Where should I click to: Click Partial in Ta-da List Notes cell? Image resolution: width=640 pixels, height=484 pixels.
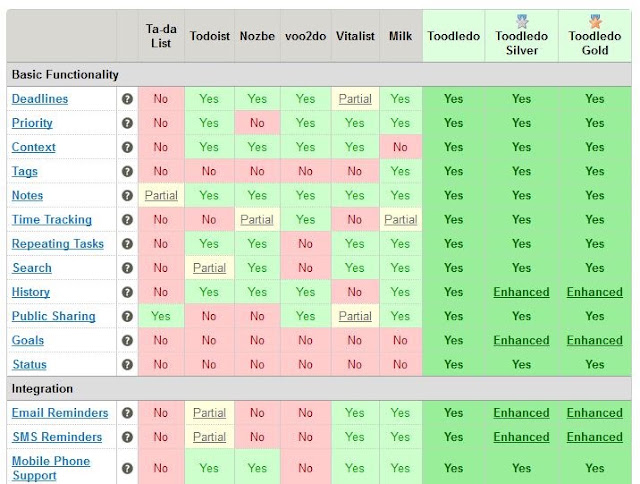[x=161, y=195]
